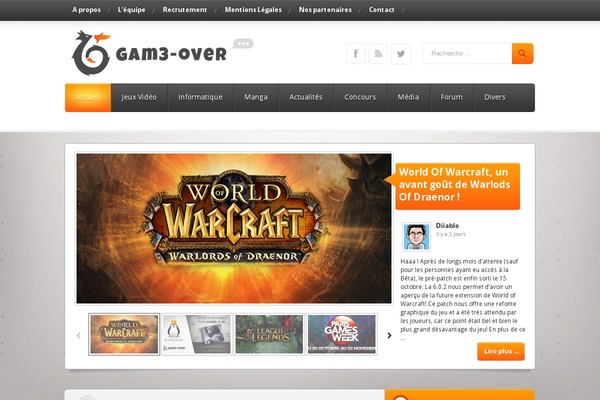Open the Média menu
This screenshot has width=600, height=400.
409,98
